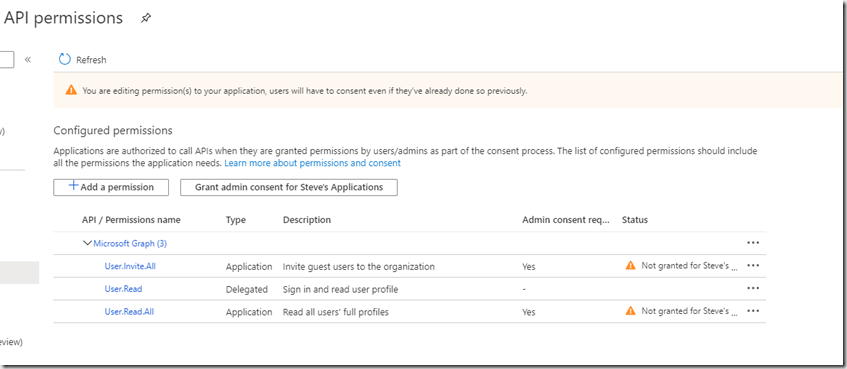This screenshot has height=369, width=847.
Task: Pin the API permissions page
Action: tap(146, 18)
